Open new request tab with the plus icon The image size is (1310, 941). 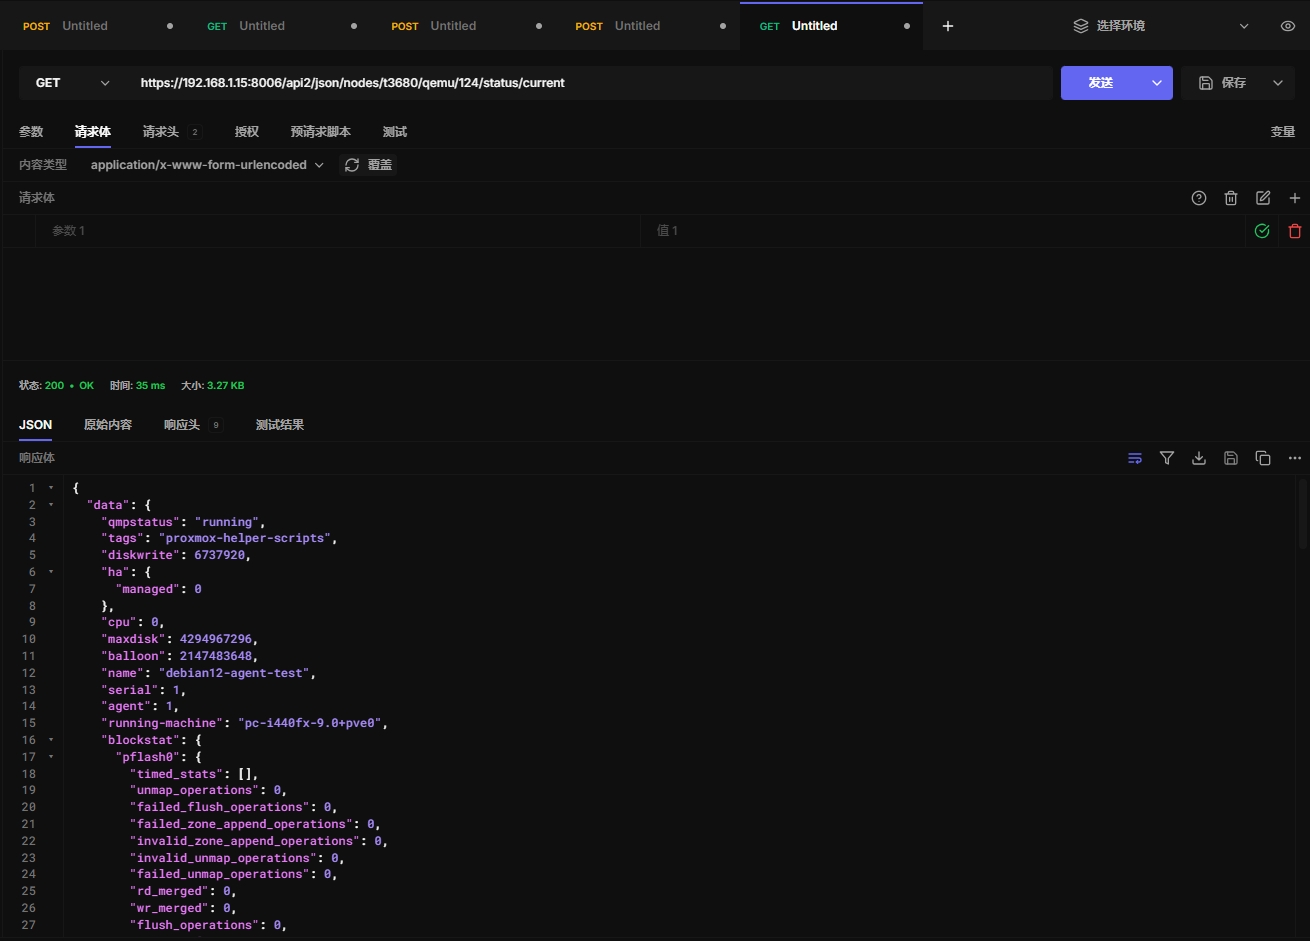pyautogui.click(x=947, y=26)
